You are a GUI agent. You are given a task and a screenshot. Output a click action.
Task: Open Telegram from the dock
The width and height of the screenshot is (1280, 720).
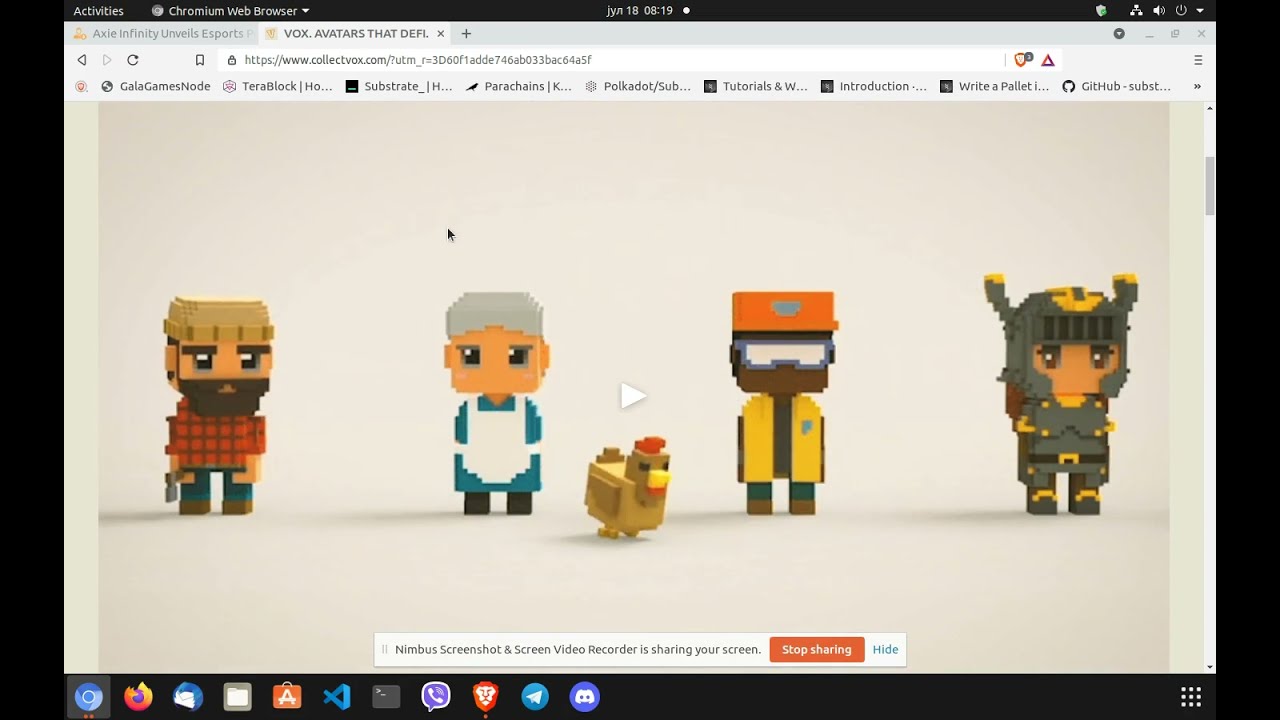coord(535,697)
